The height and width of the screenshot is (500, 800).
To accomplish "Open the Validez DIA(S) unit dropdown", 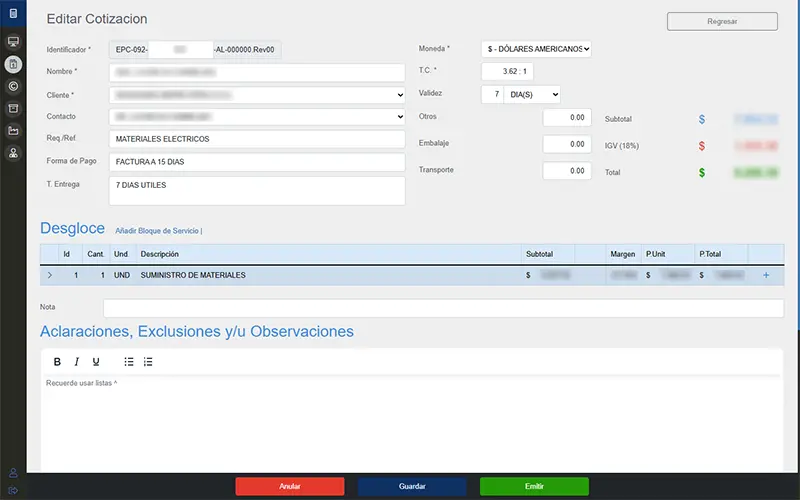I will 532,94.
